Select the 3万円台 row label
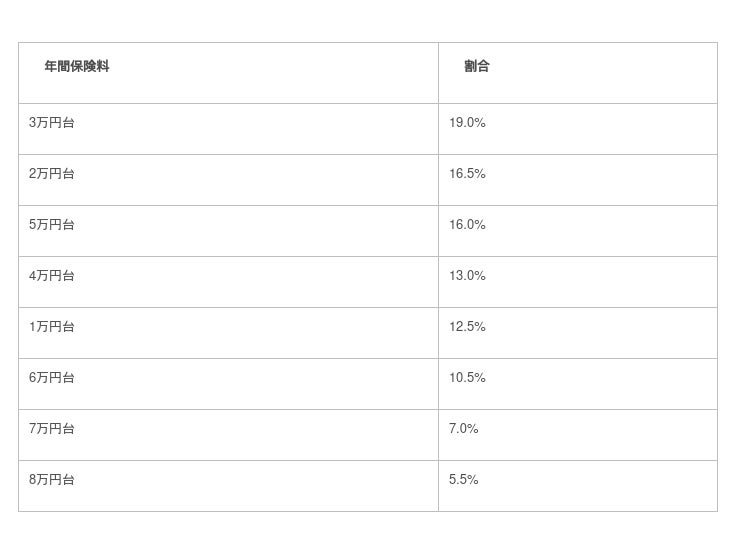The image size is (740, 552). tap(52, 123)
